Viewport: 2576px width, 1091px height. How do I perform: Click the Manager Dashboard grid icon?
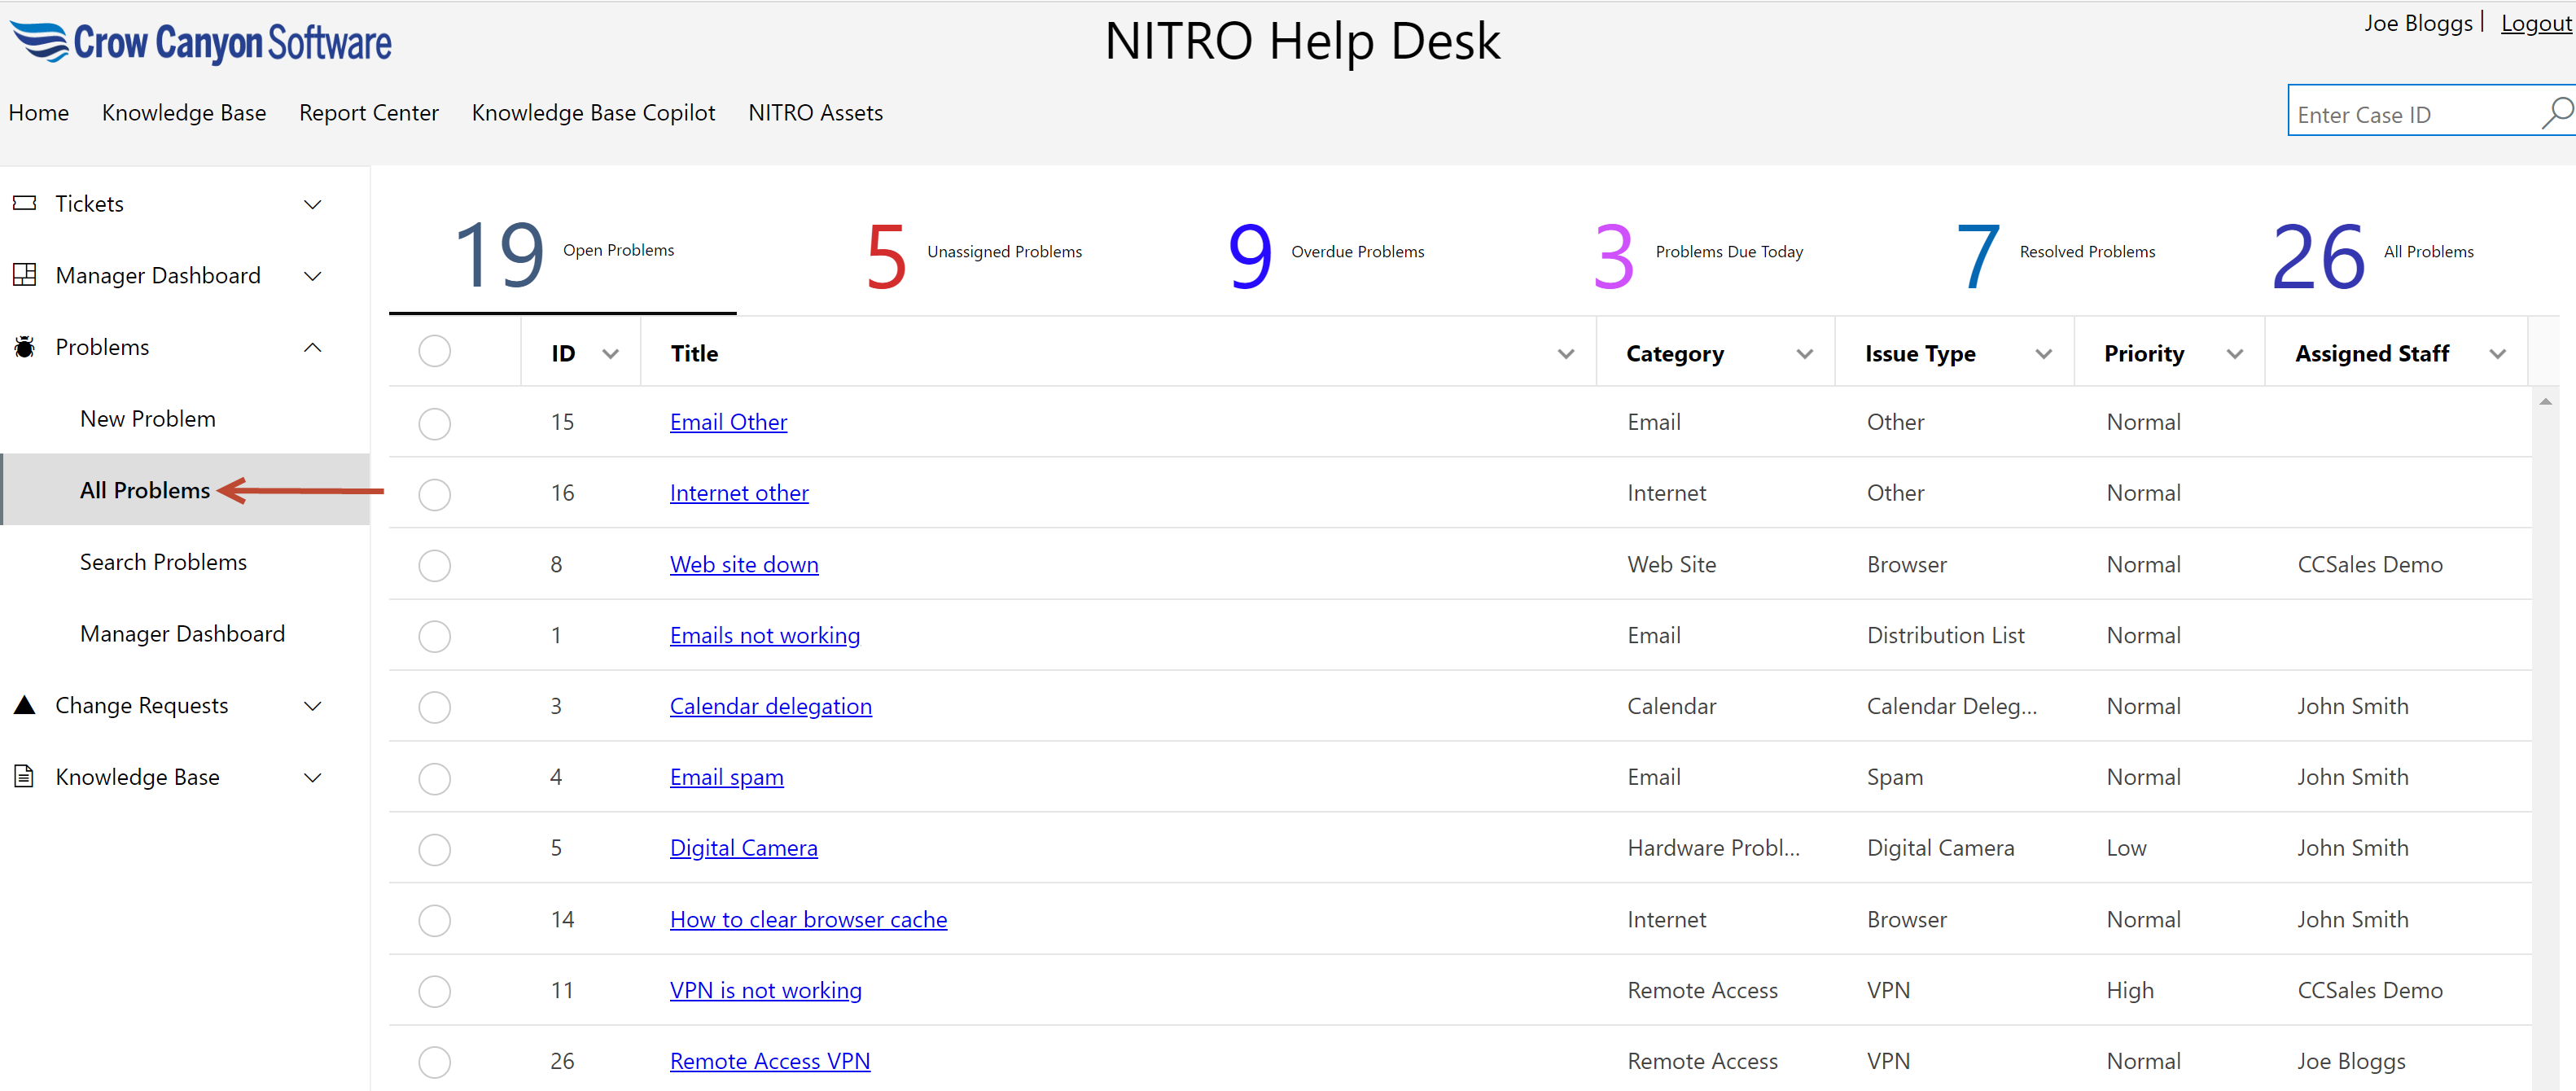(x=25, y=275)
